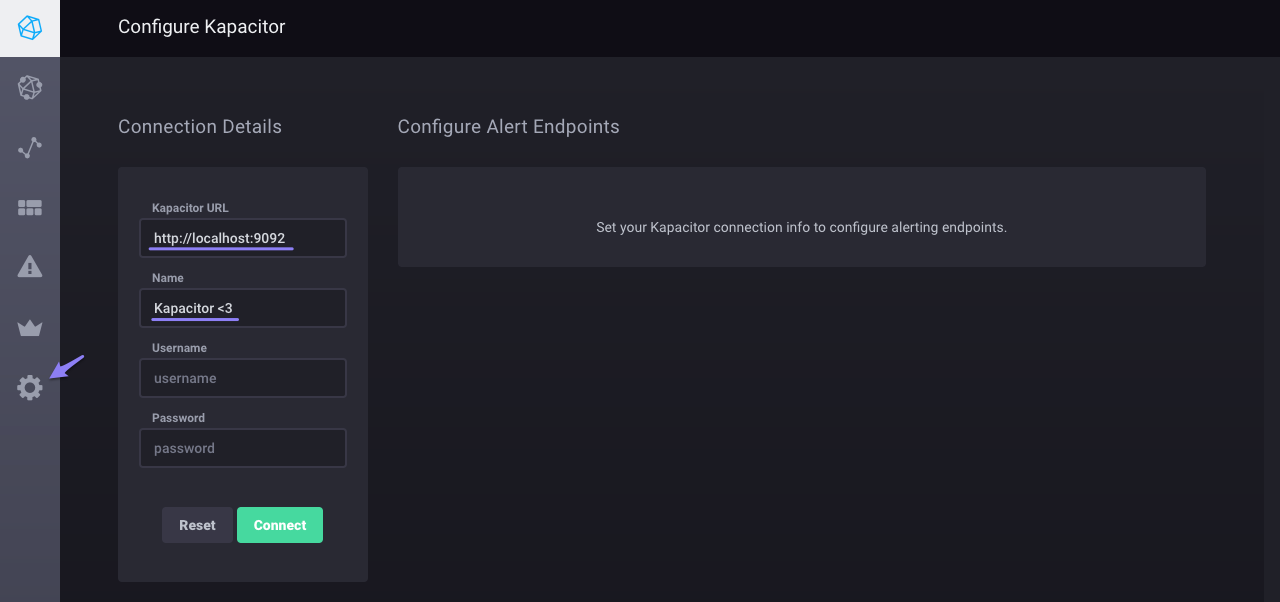Open the Data Explorer graph icon

pyautogui.click(x=30, y=148)
